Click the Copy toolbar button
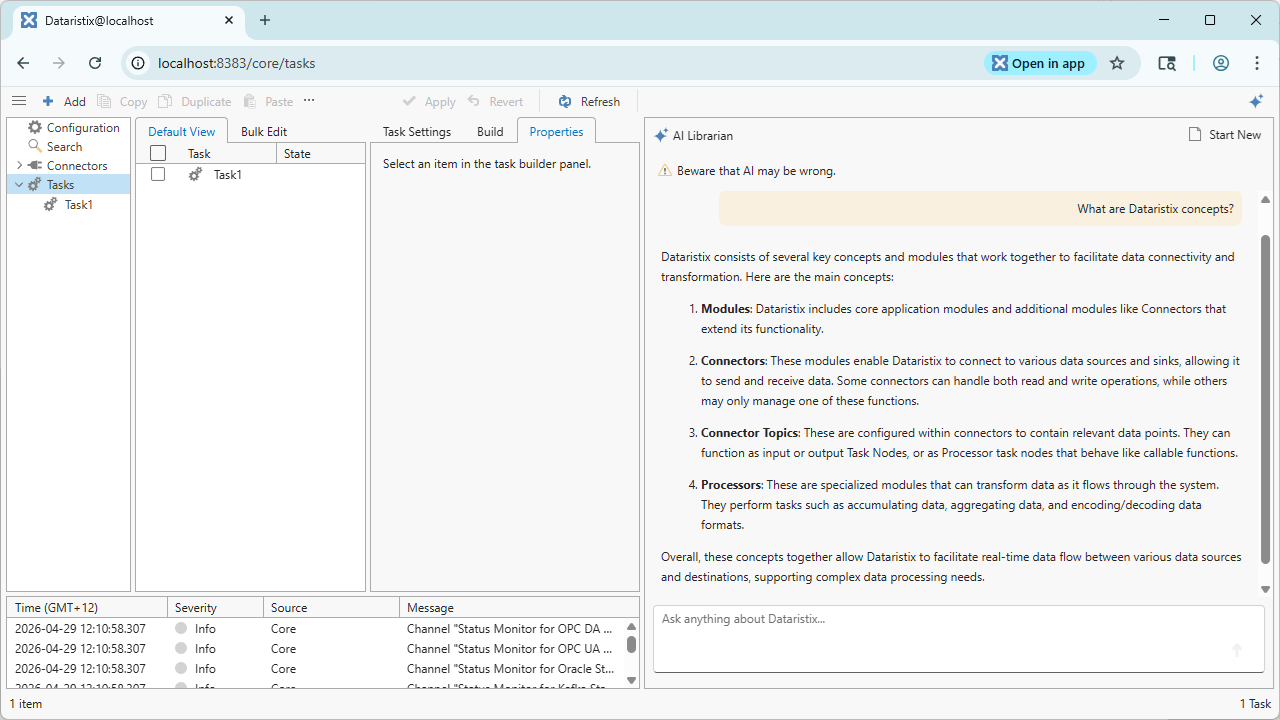 click(122, 101)
